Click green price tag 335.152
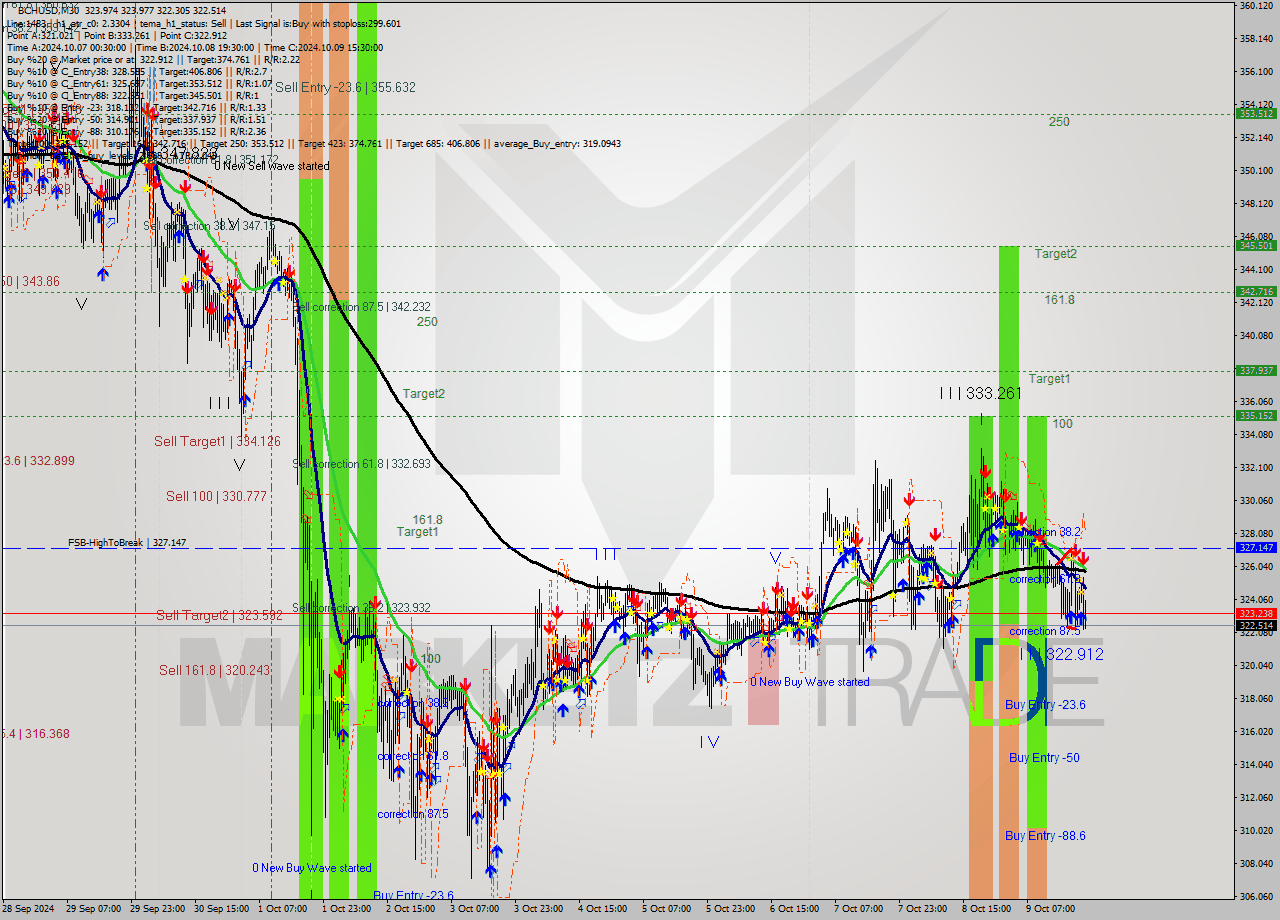 click(x=1256, y=416)
